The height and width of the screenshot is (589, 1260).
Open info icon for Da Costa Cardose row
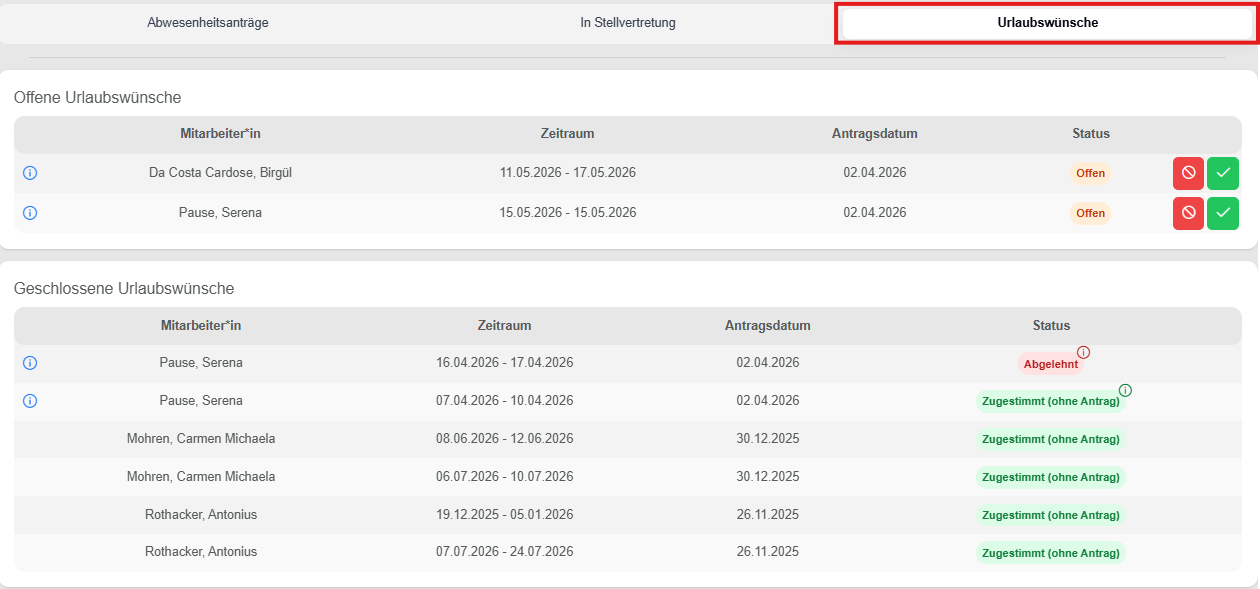[30, 173]
